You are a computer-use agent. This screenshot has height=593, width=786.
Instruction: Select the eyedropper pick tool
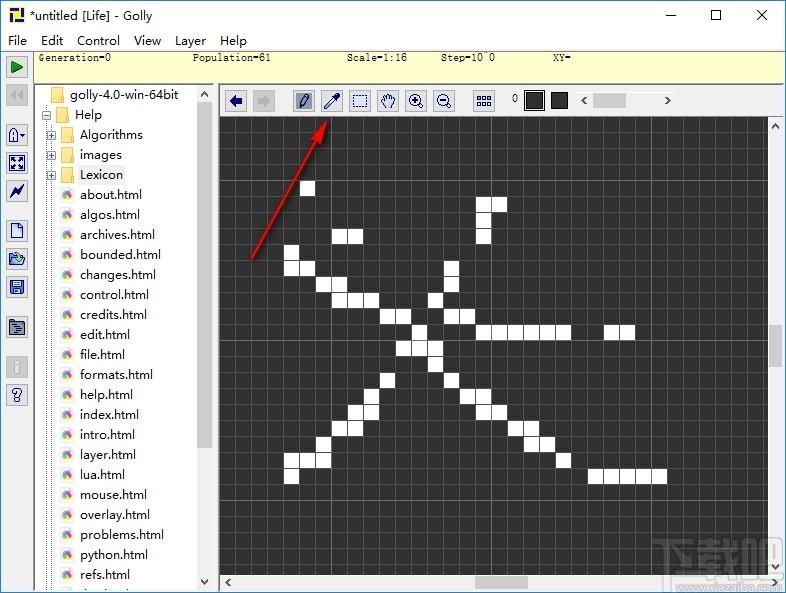(332, 101)
